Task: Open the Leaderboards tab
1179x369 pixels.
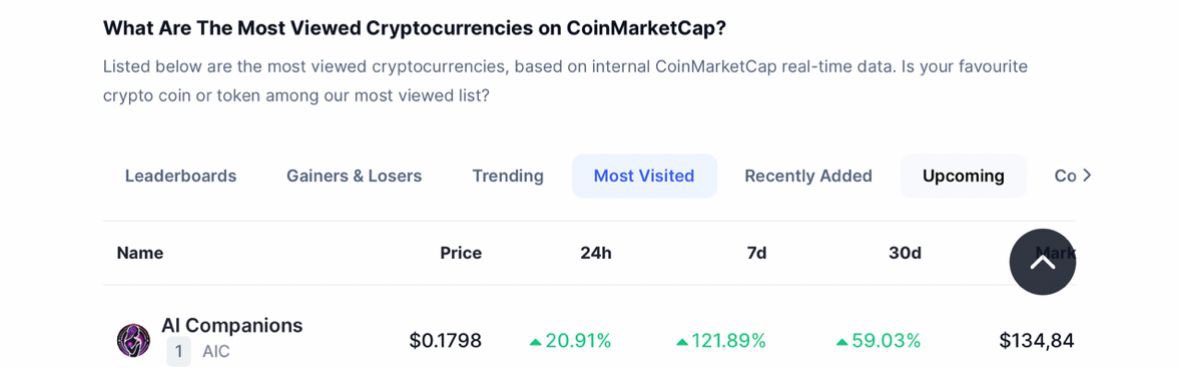Action: [x=180, y=176]
